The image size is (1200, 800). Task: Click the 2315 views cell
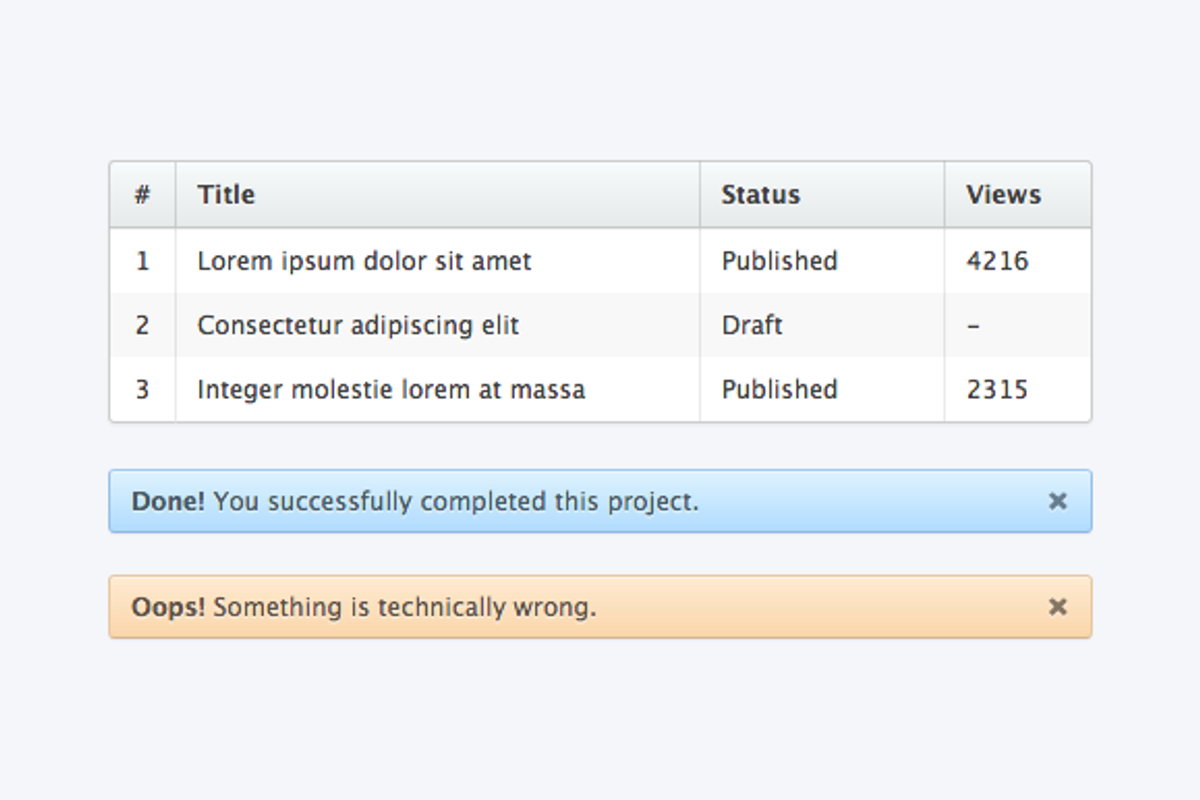pyautogui.click(x=997, y=389)
